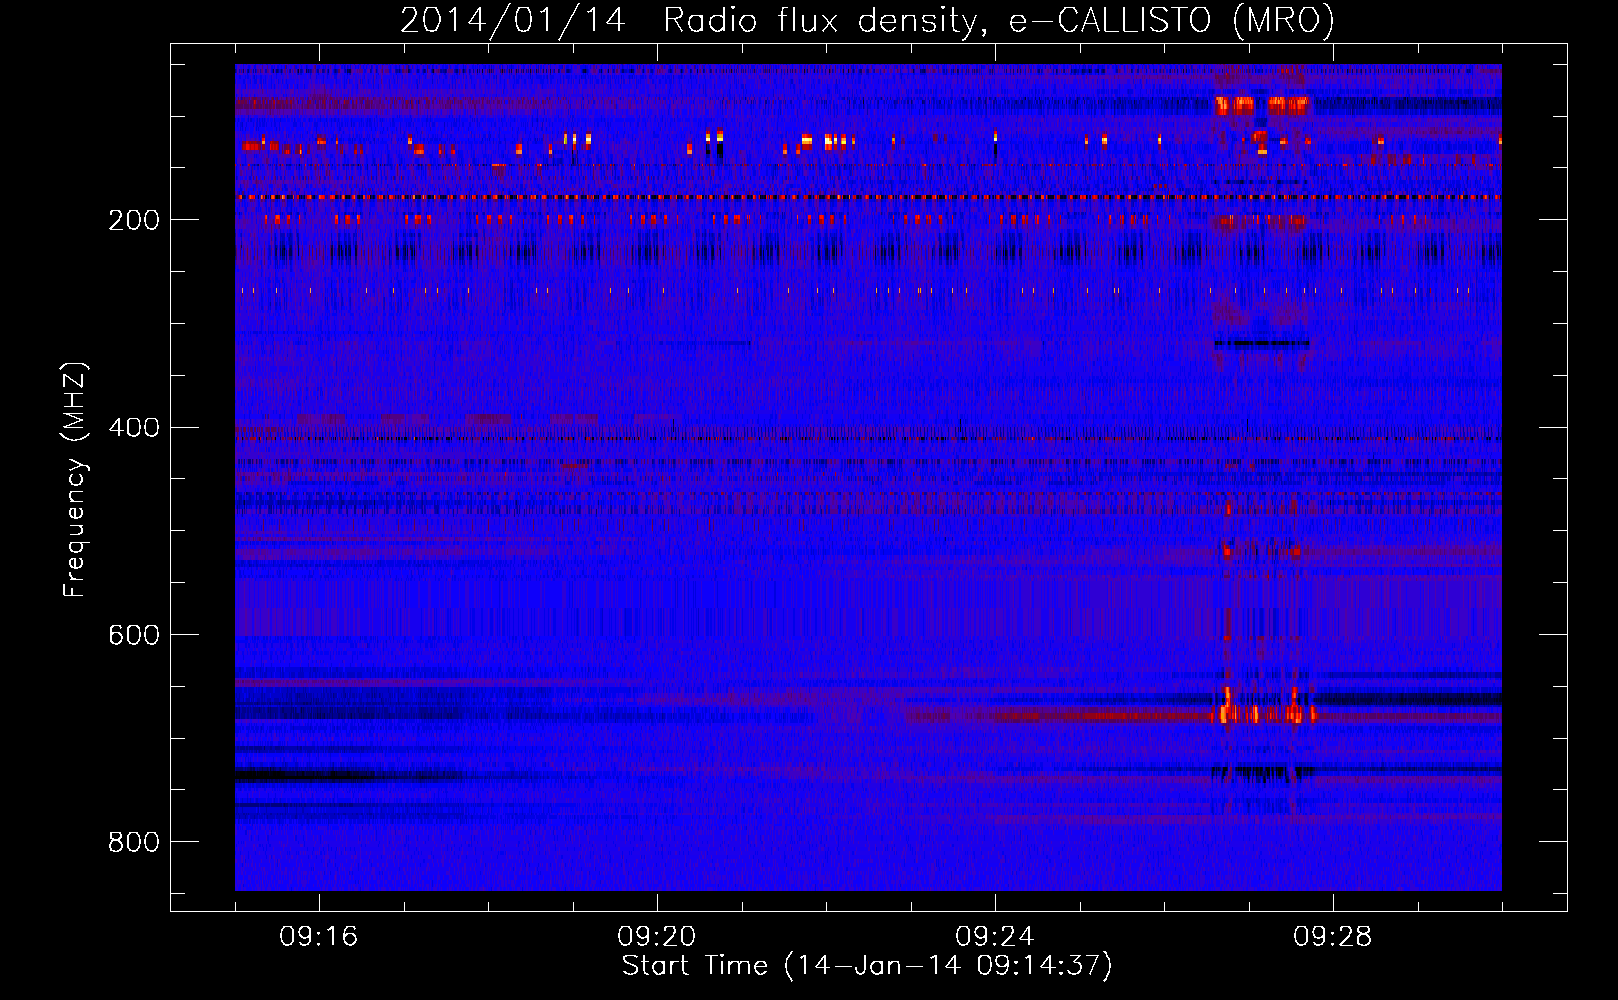Click the 400 frequency tick label
The height and width of the screenshot is (1000, 1618).
tap(134, 428)
